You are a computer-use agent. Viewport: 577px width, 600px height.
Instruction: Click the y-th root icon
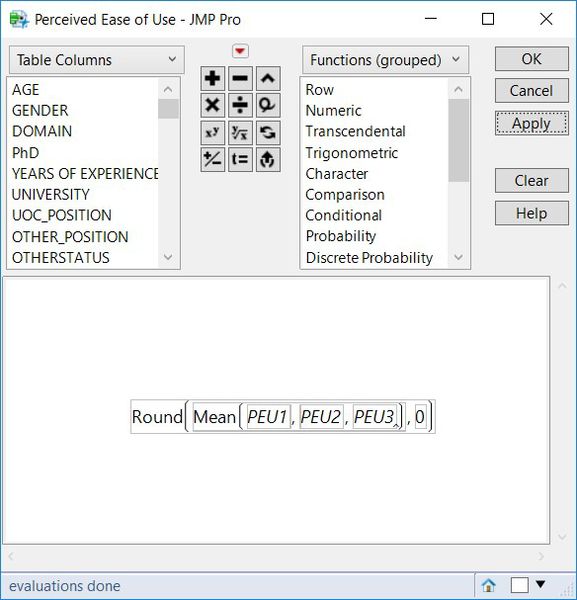point(240,132)
